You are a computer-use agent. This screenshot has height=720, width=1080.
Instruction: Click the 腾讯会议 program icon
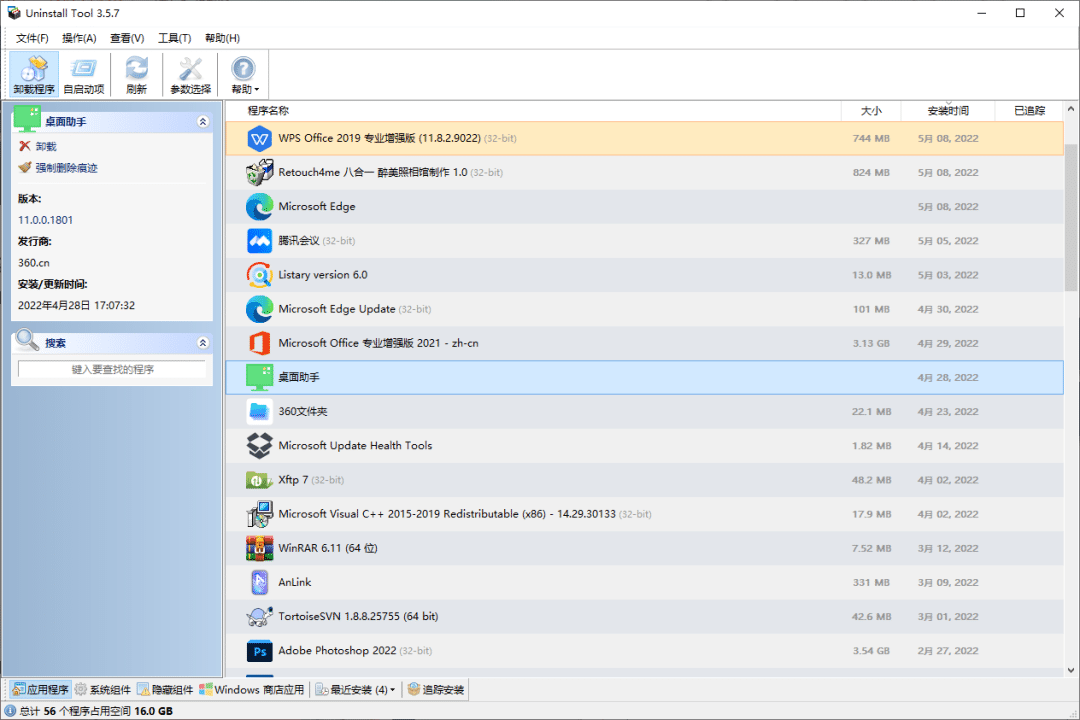point(259,240)
